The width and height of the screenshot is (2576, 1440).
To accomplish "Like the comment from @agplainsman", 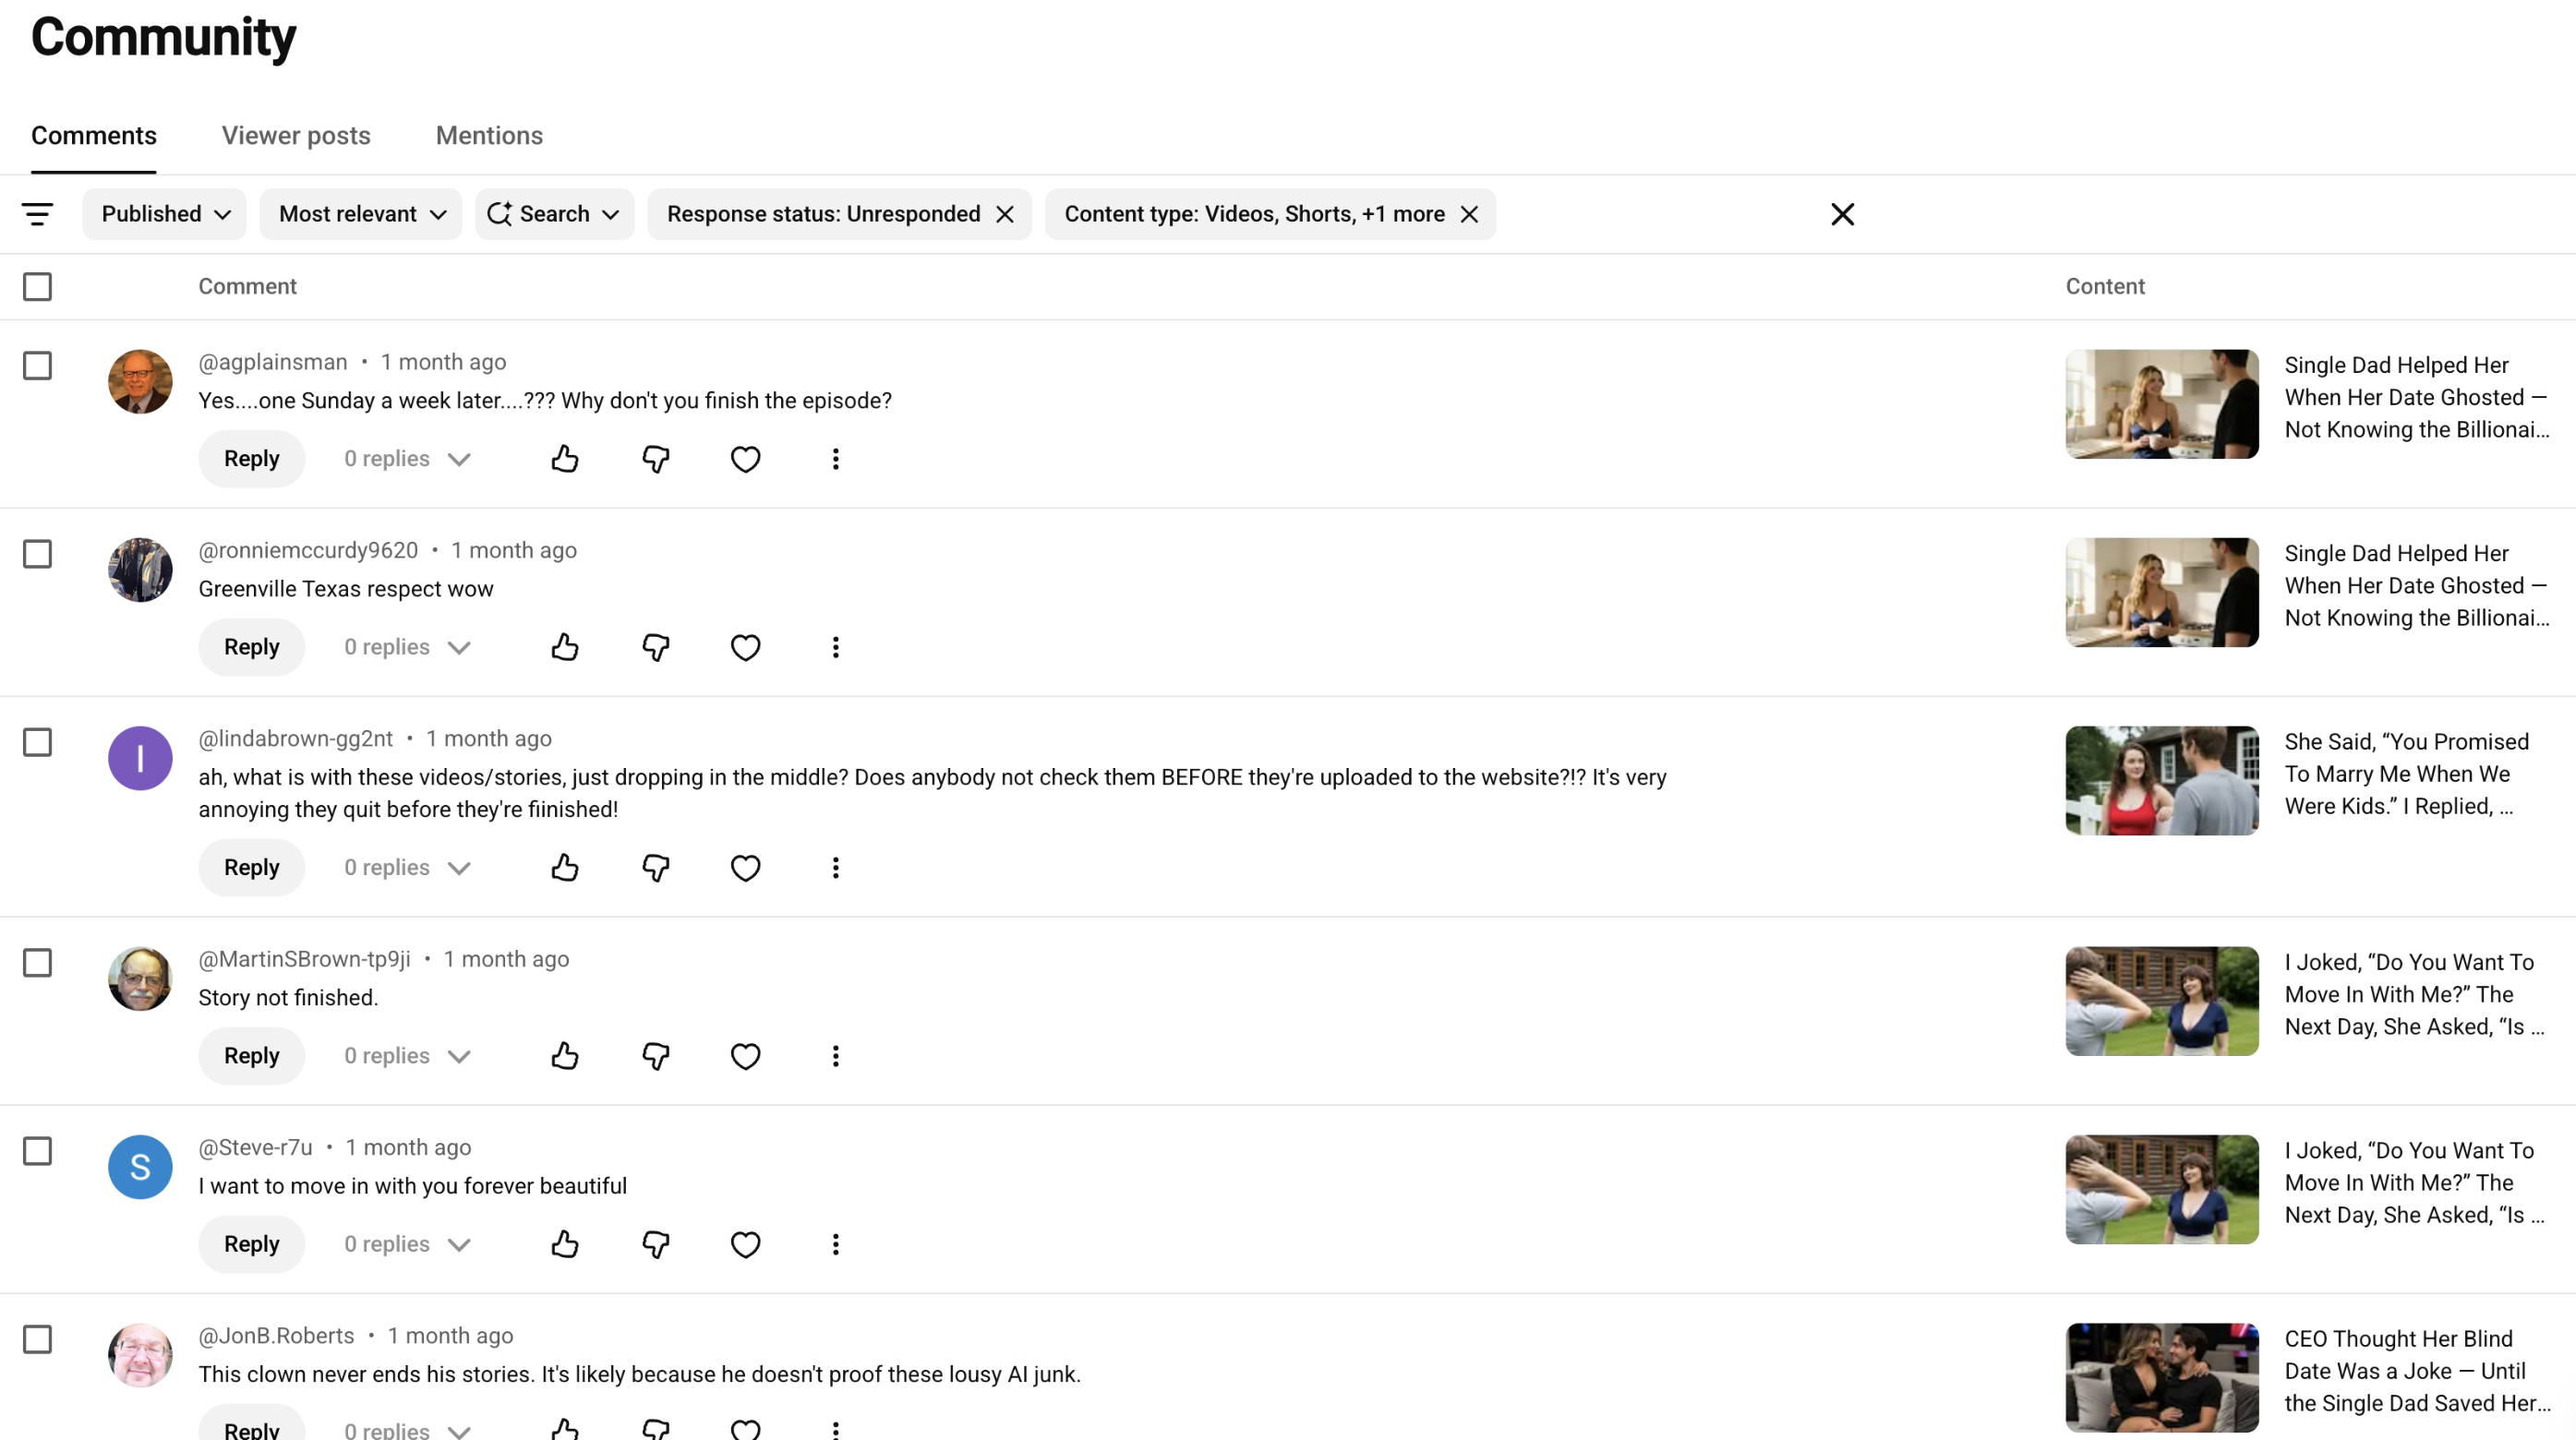I will click(565, 459).
